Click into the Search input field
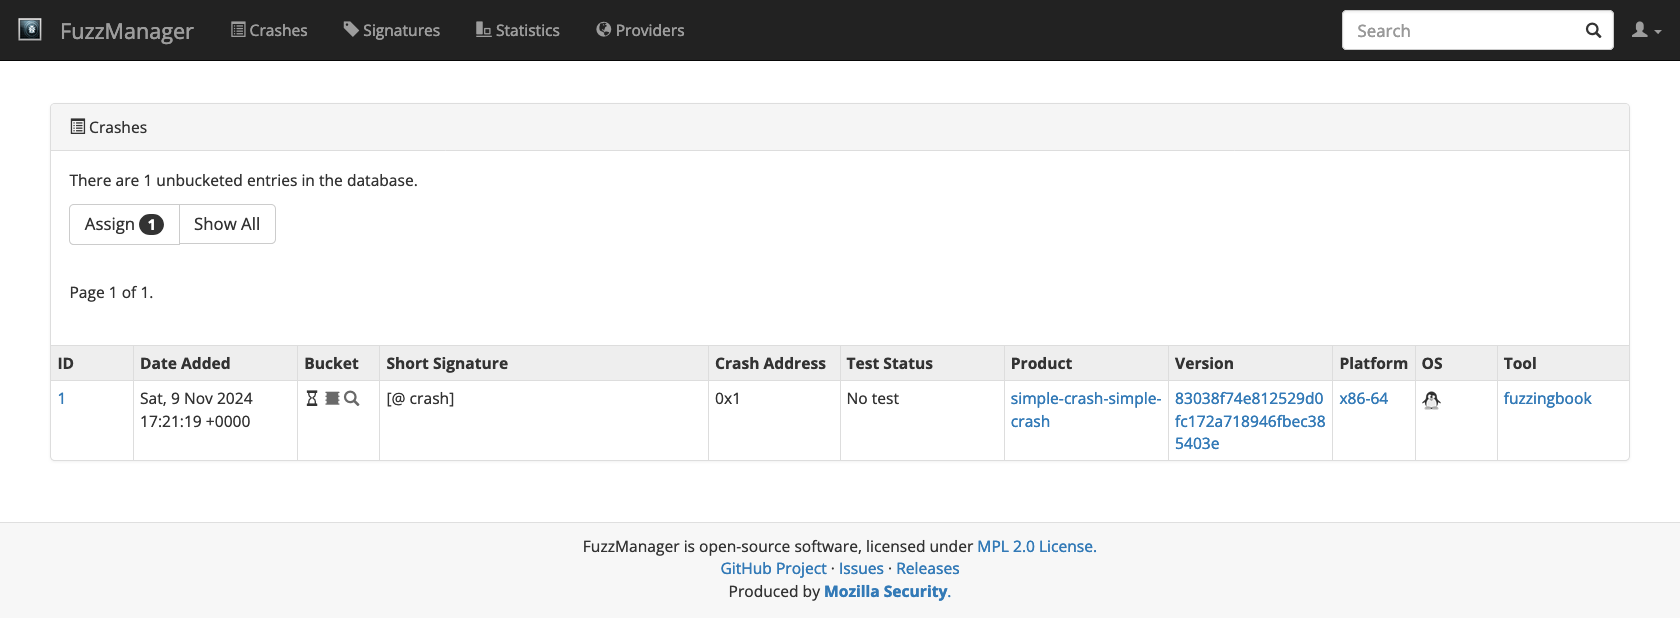Image resolution: width=1680 pixels, height=618 pixels. click(x=1460, y=31)
